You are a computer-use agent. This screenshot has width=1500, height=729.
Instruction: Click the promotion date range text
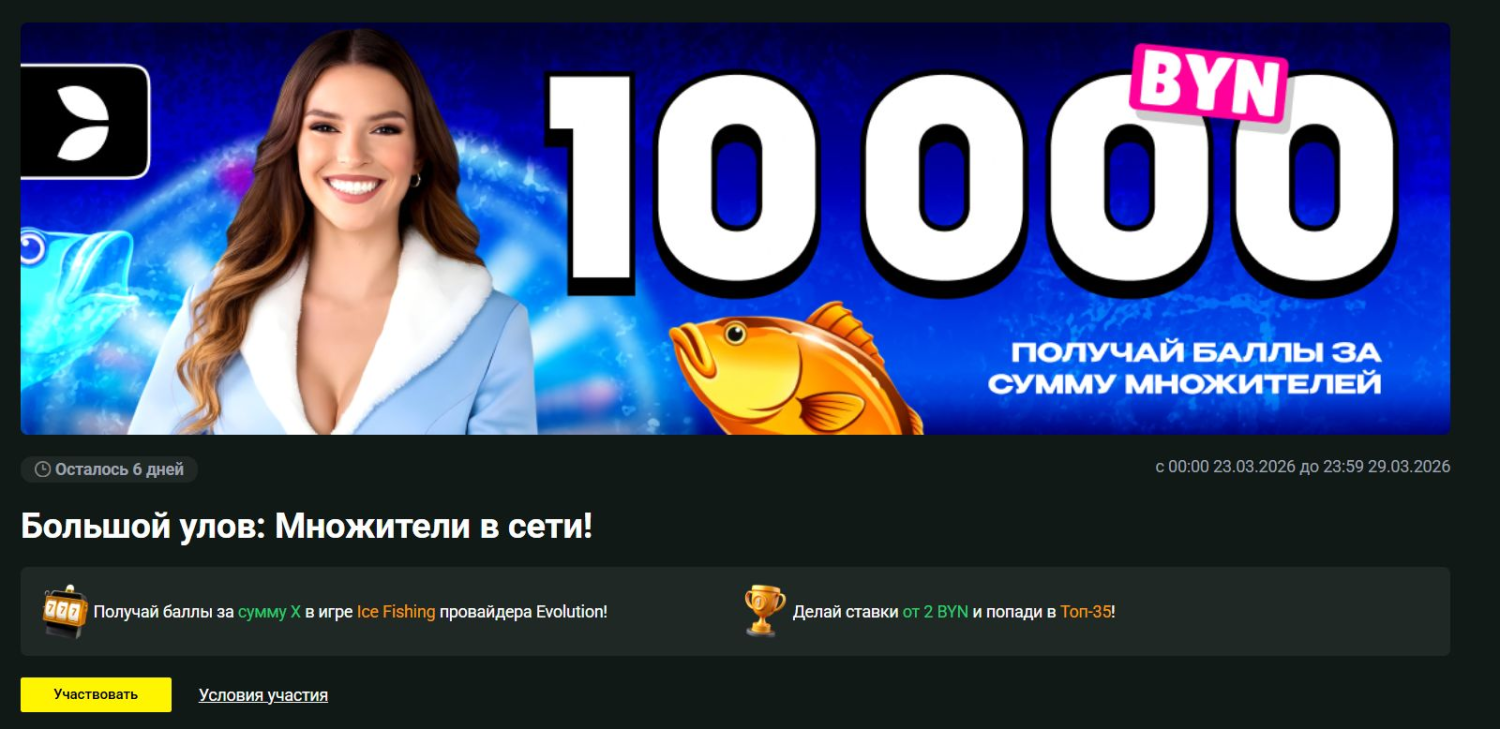pyautogui.click(x=1302, y=467)
